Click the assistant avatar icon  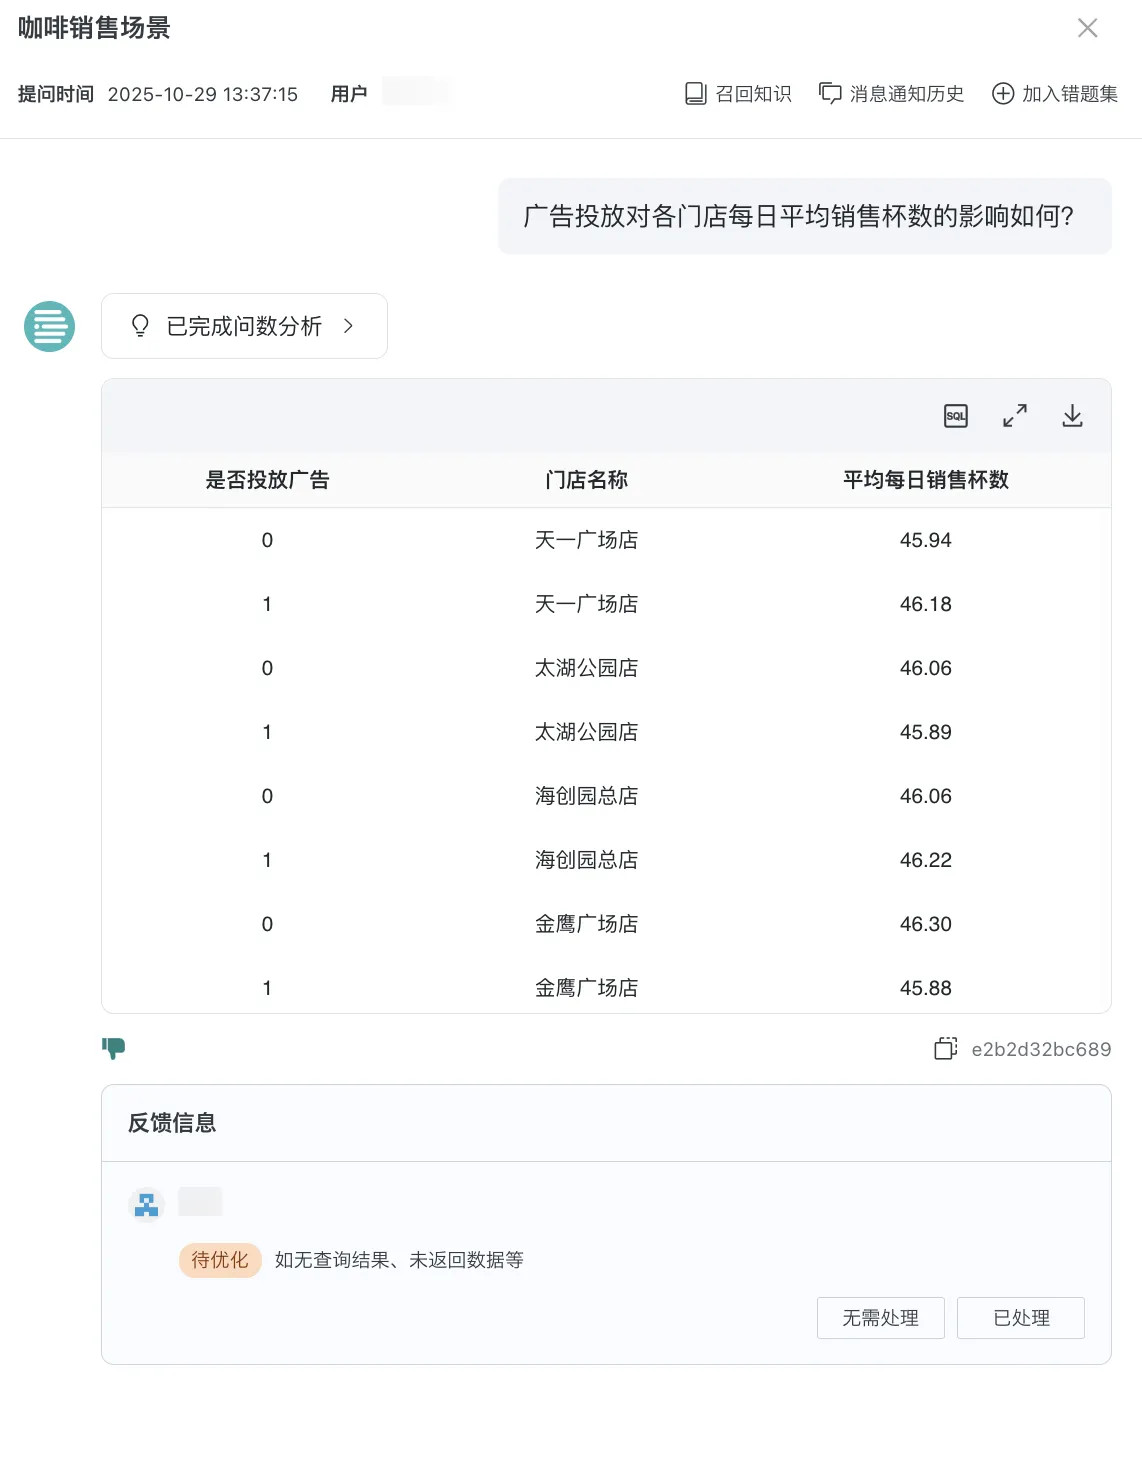(x=50, y=326)
